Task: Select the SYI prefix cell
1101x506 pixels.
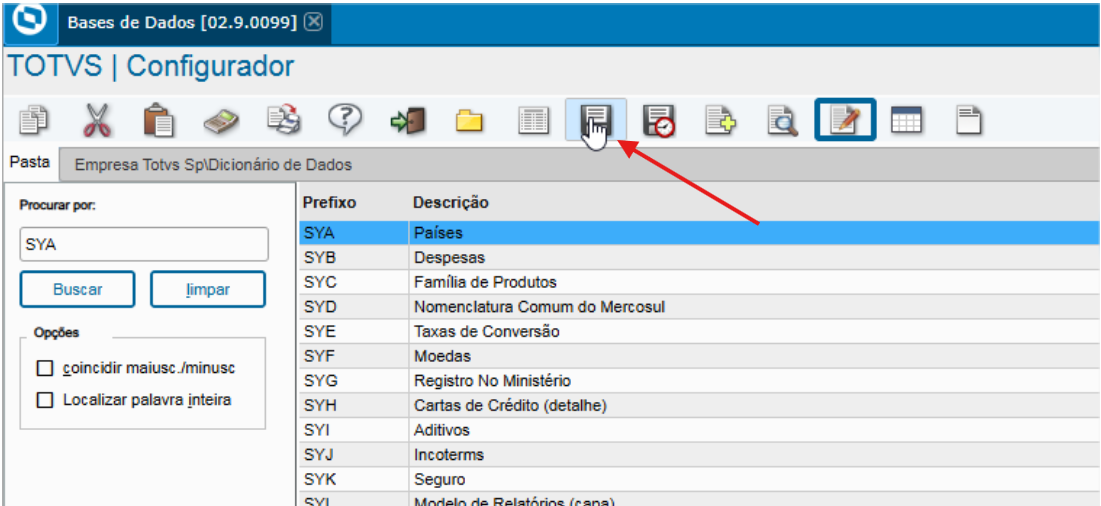Action: 354,430
